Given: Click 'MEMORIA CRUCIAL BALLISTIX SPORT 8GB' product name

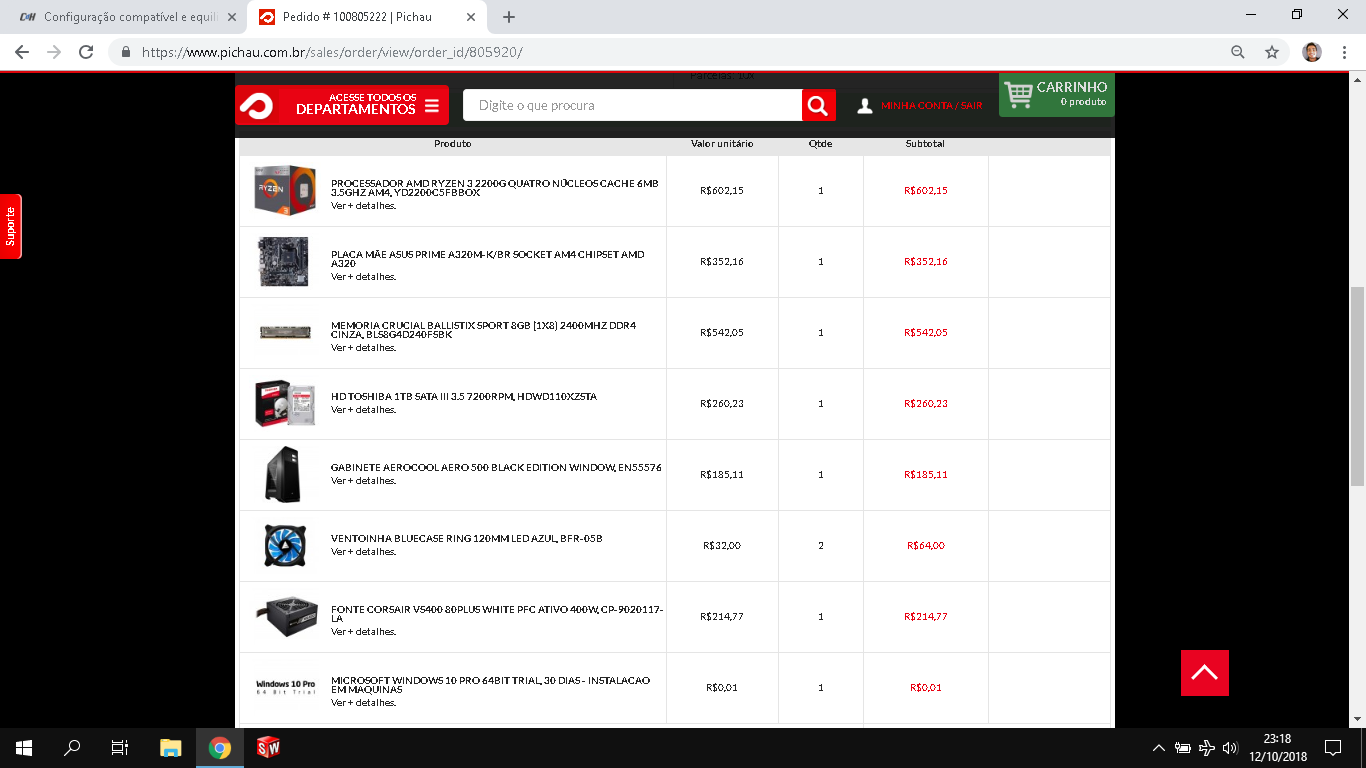Looking at the screenshot, I should click(x=483, y=330).
